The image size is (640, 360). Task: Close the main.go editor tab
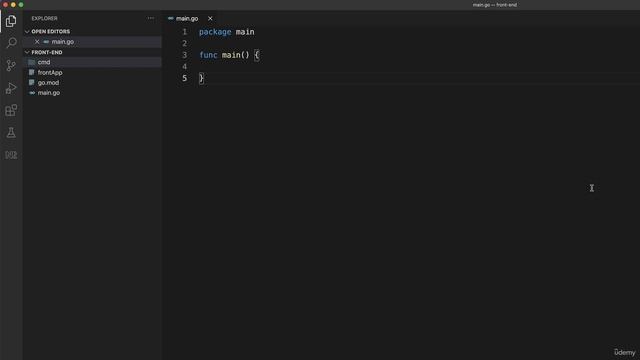click(210, 18)
